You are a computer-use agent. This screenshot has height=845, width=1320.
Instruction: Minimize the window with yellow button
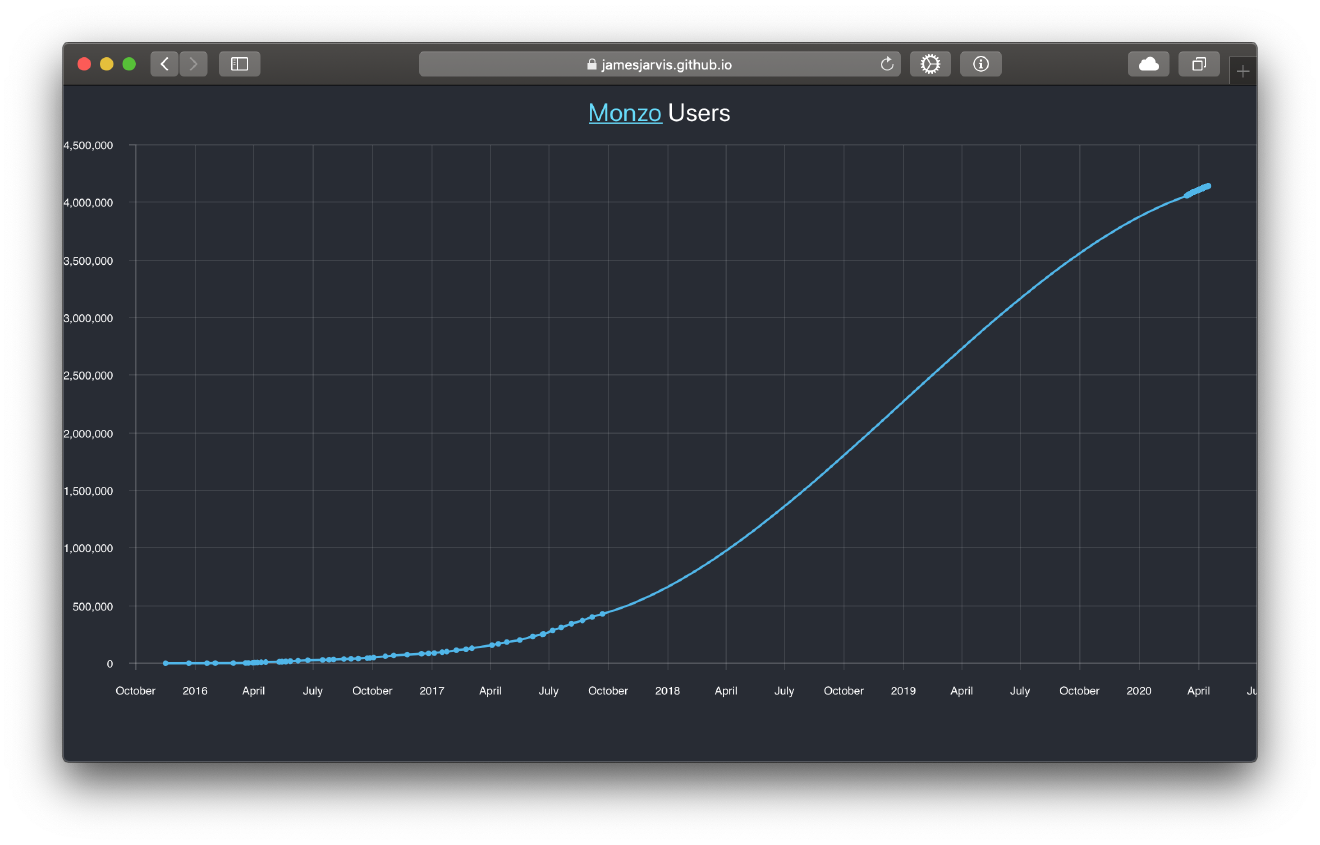click(x=107, y=64)
